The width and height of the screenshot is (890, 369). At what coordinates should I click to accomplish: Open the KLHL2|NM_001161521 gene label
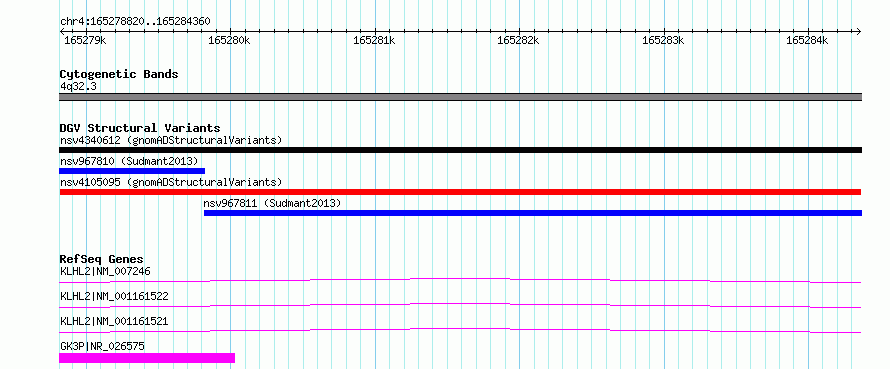pos(114,321)
